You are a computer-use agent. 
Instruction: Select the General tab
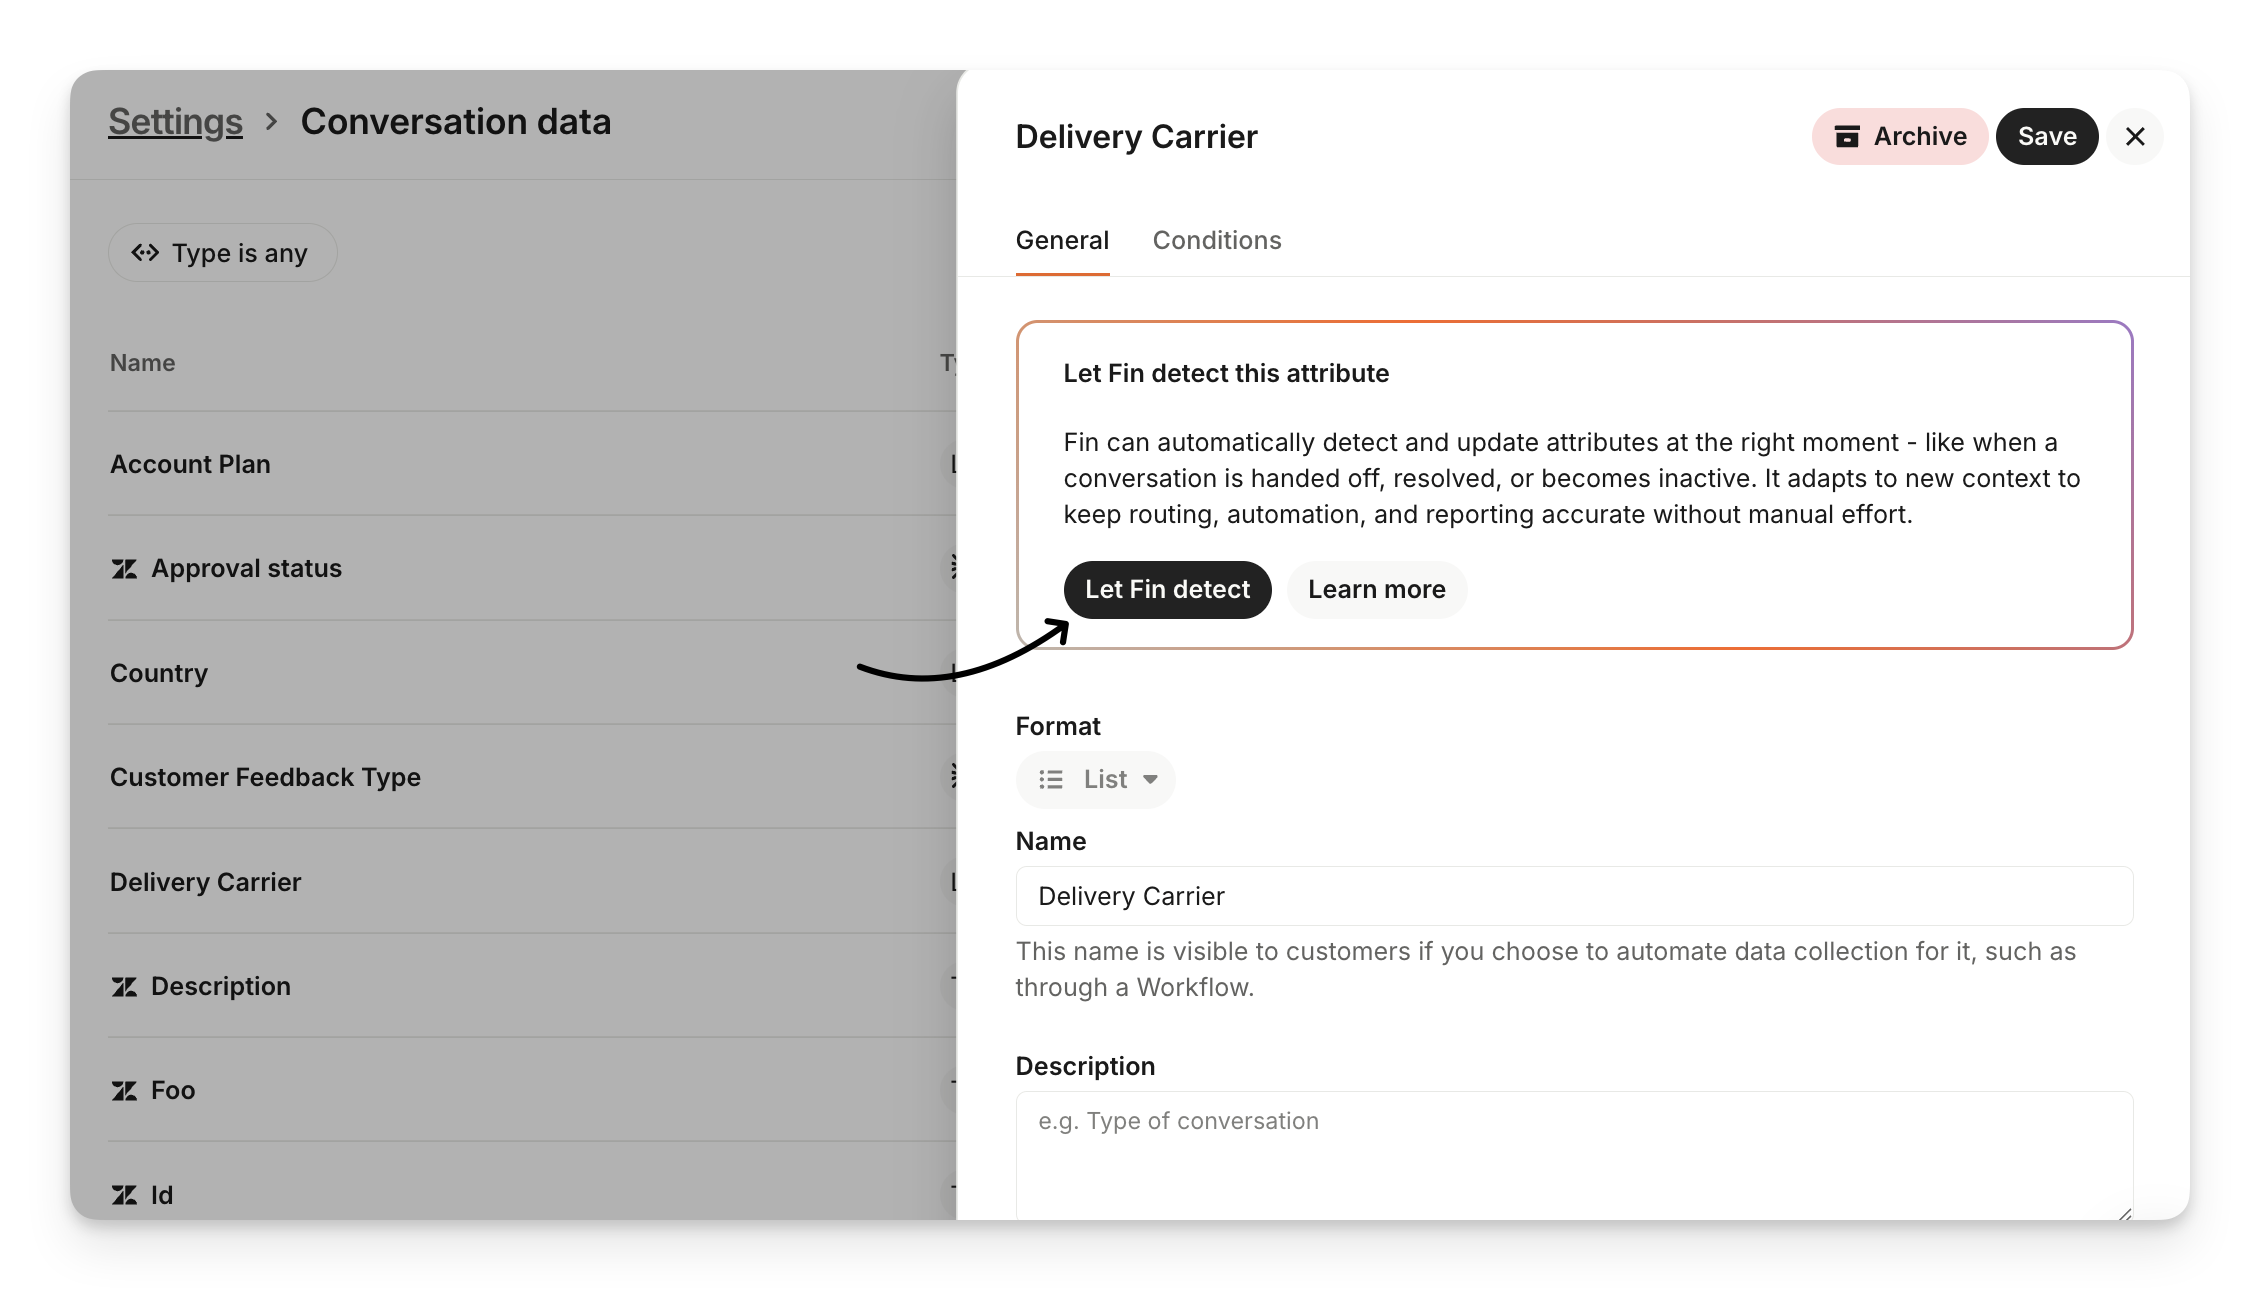click(1062, 240)
